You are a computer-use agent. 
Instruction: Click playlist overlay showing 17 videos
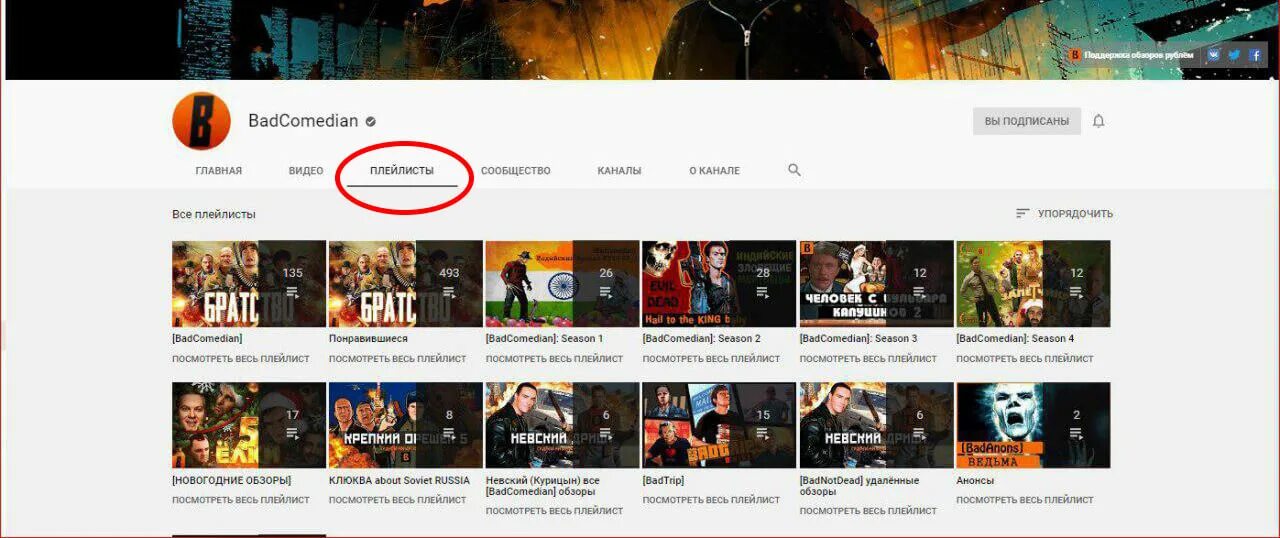(x=293, y=425)
